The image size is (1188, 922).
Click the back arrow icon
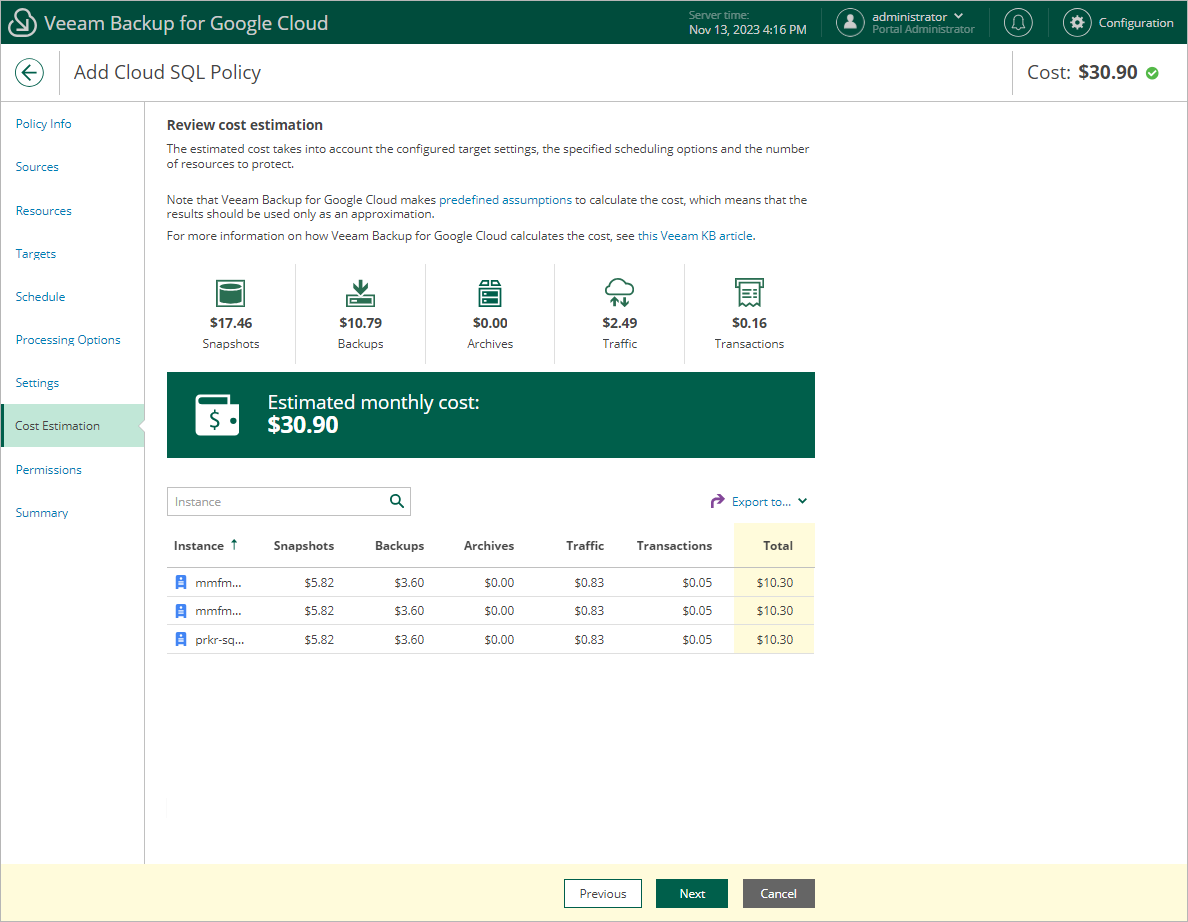click(x=30, y=73)
